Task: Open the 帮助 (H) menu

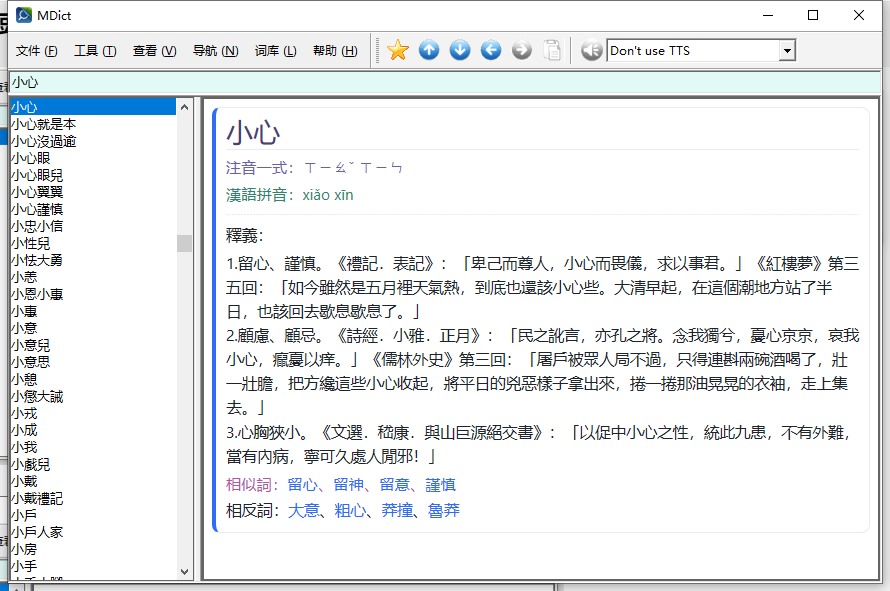Action: [x=335, y=51]
